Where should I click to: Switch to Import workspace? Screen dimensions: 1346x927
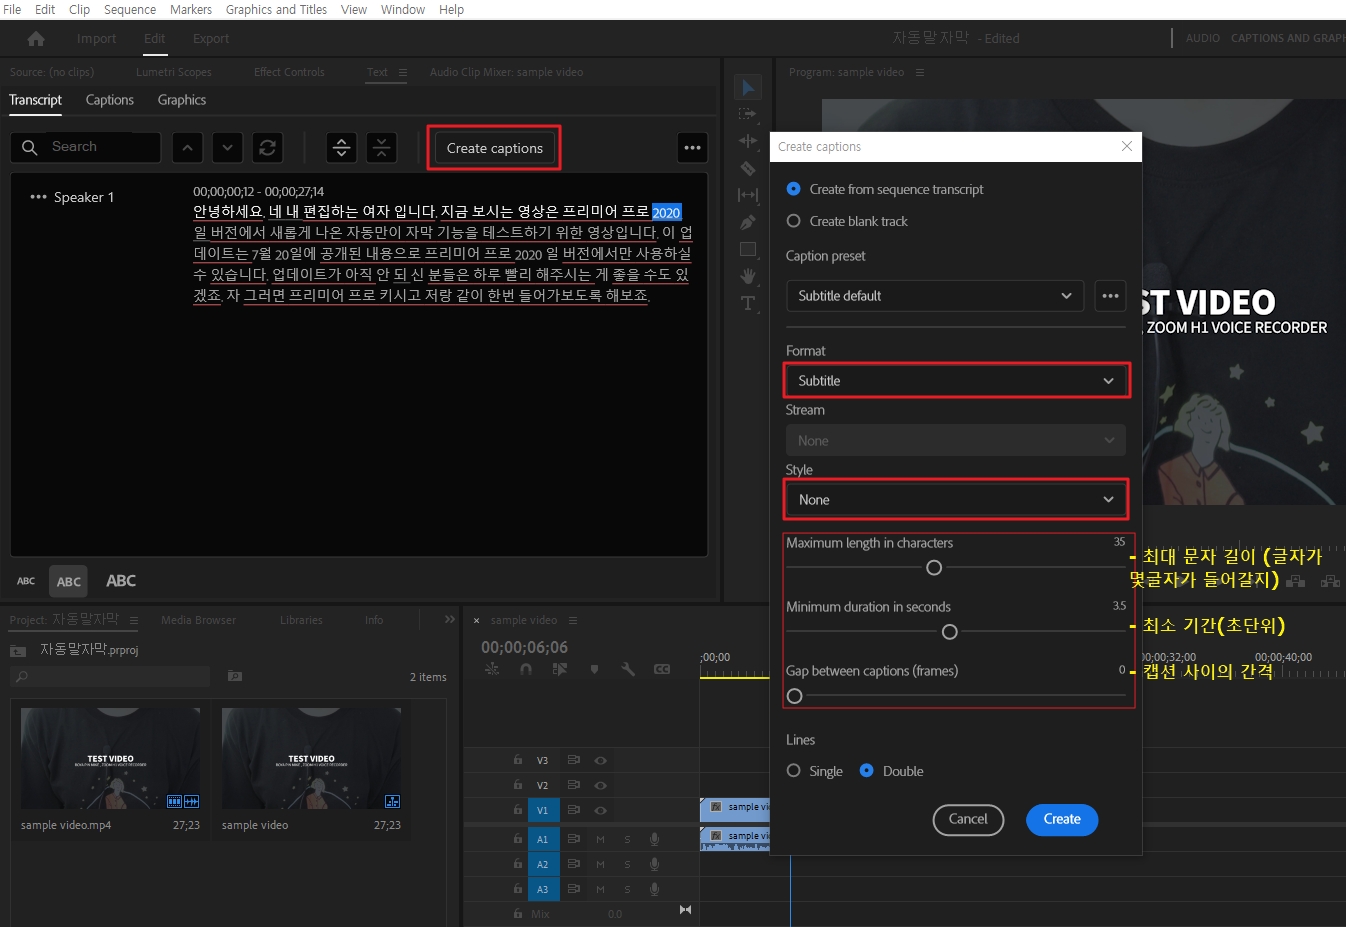click(97, 39)
